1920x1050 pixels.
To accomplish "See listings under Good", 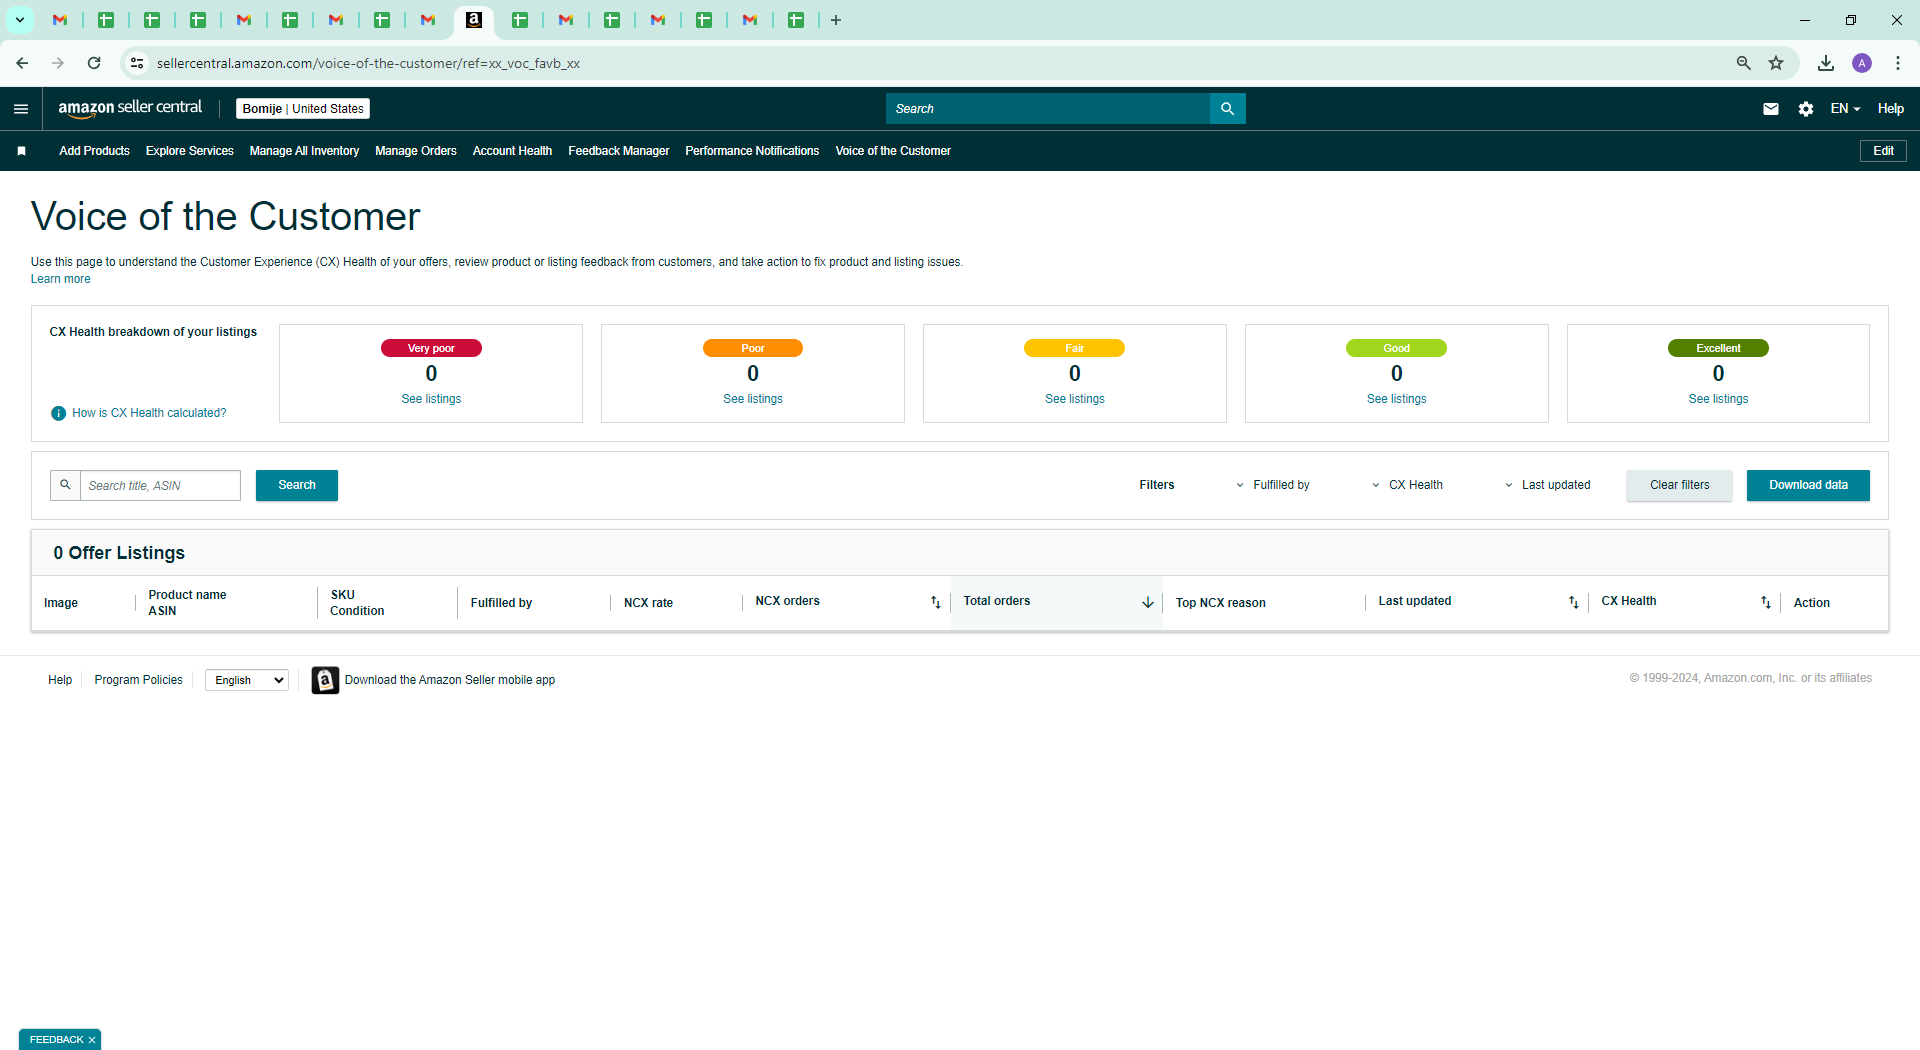I will coord(1397,399).
